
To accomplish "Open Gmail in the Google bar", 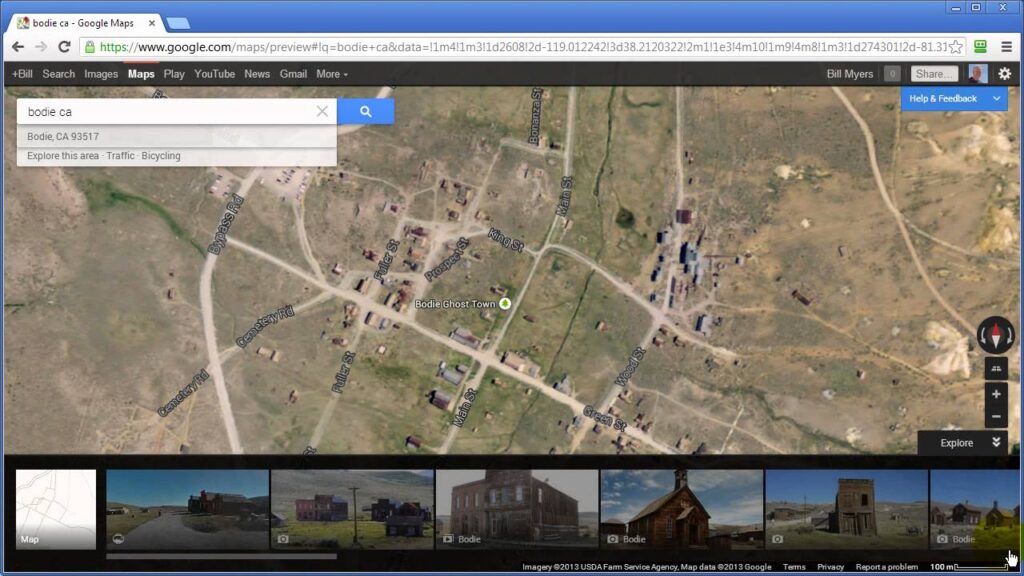I will 293,74.
